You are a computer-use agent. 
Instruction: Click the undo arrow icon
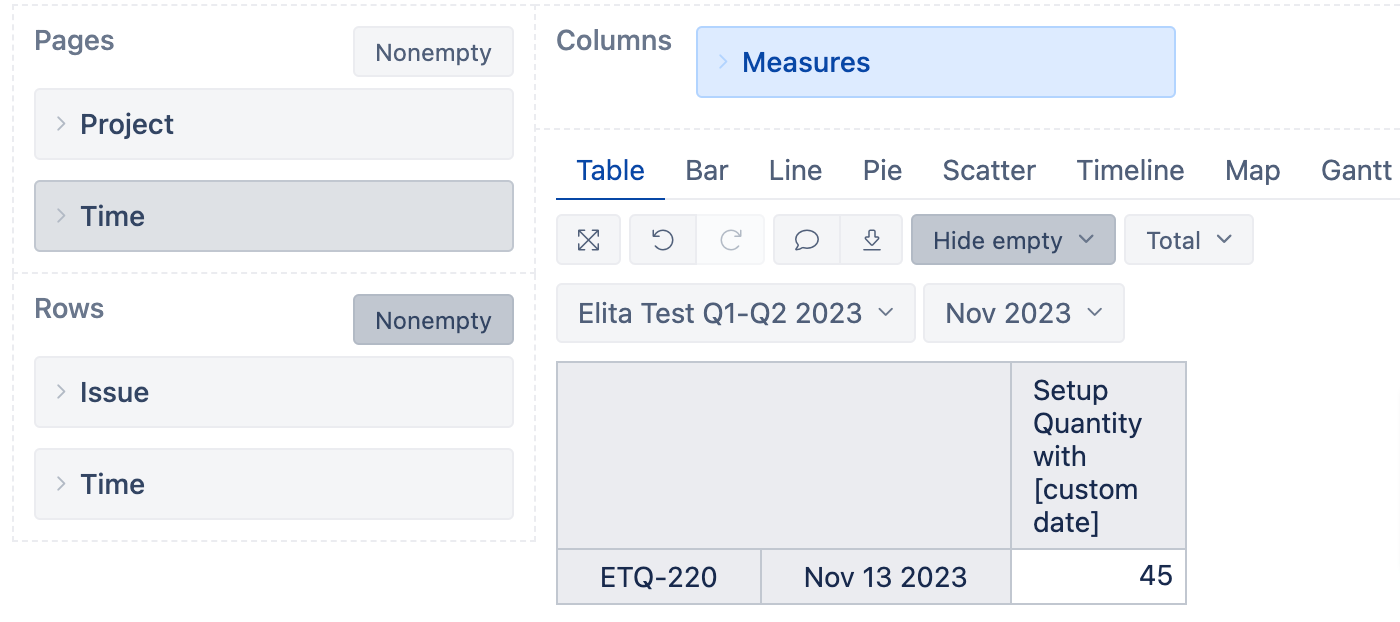pyautogui.click(x=662, y=240)
